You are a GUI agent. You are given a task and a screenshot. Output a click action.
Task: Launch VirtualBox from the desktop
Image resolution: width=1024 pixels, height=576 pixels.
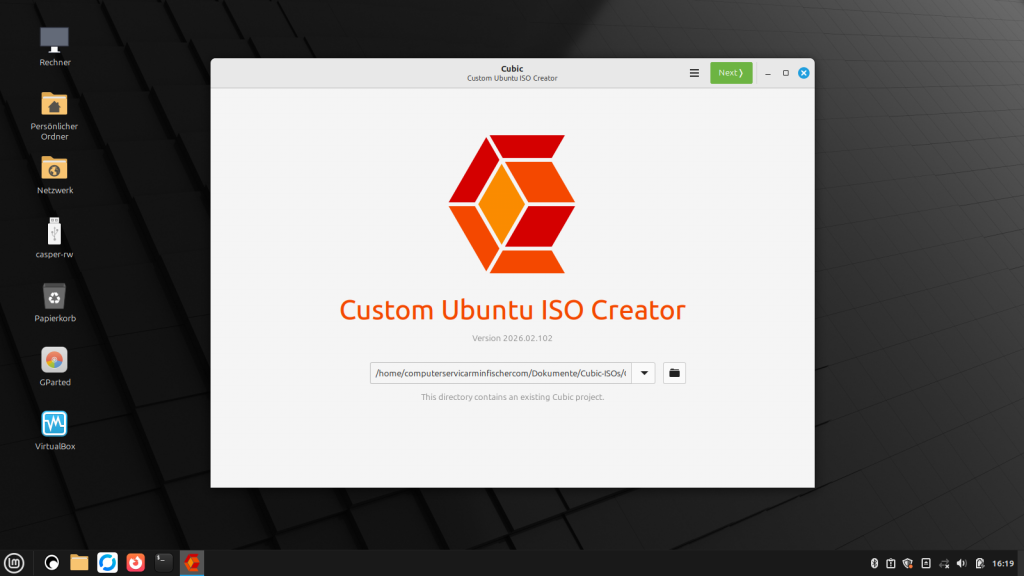tap(54, 430)
